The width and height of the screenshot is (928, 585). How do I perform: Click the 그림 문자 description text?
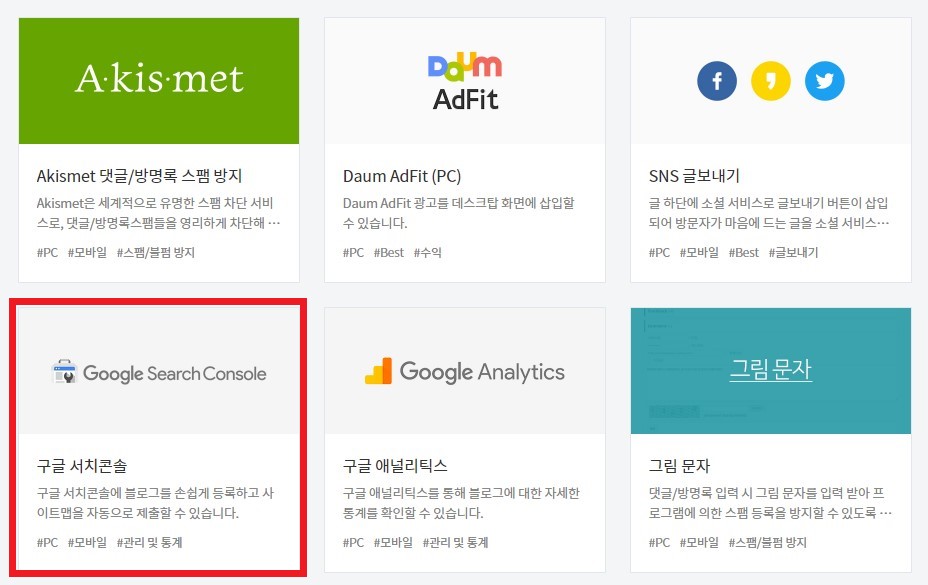tap(770, 503)
